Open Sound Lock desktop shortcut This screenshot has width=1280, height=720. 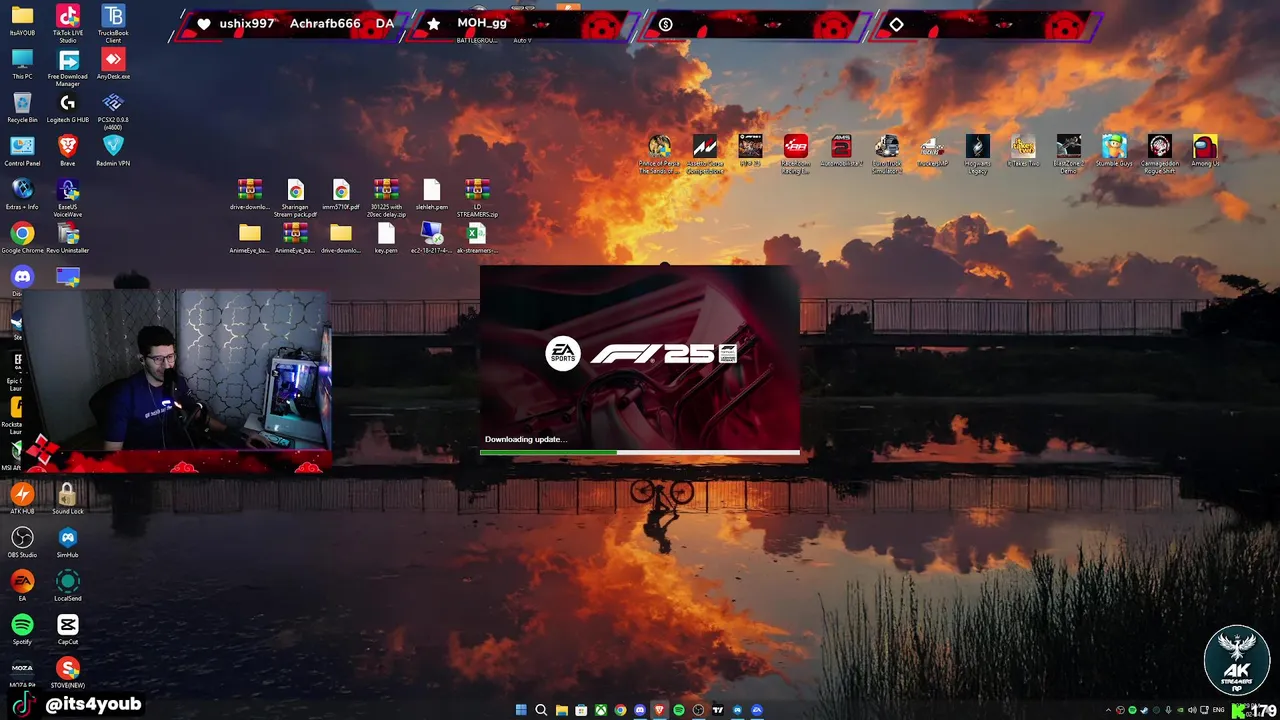[68, 498]
